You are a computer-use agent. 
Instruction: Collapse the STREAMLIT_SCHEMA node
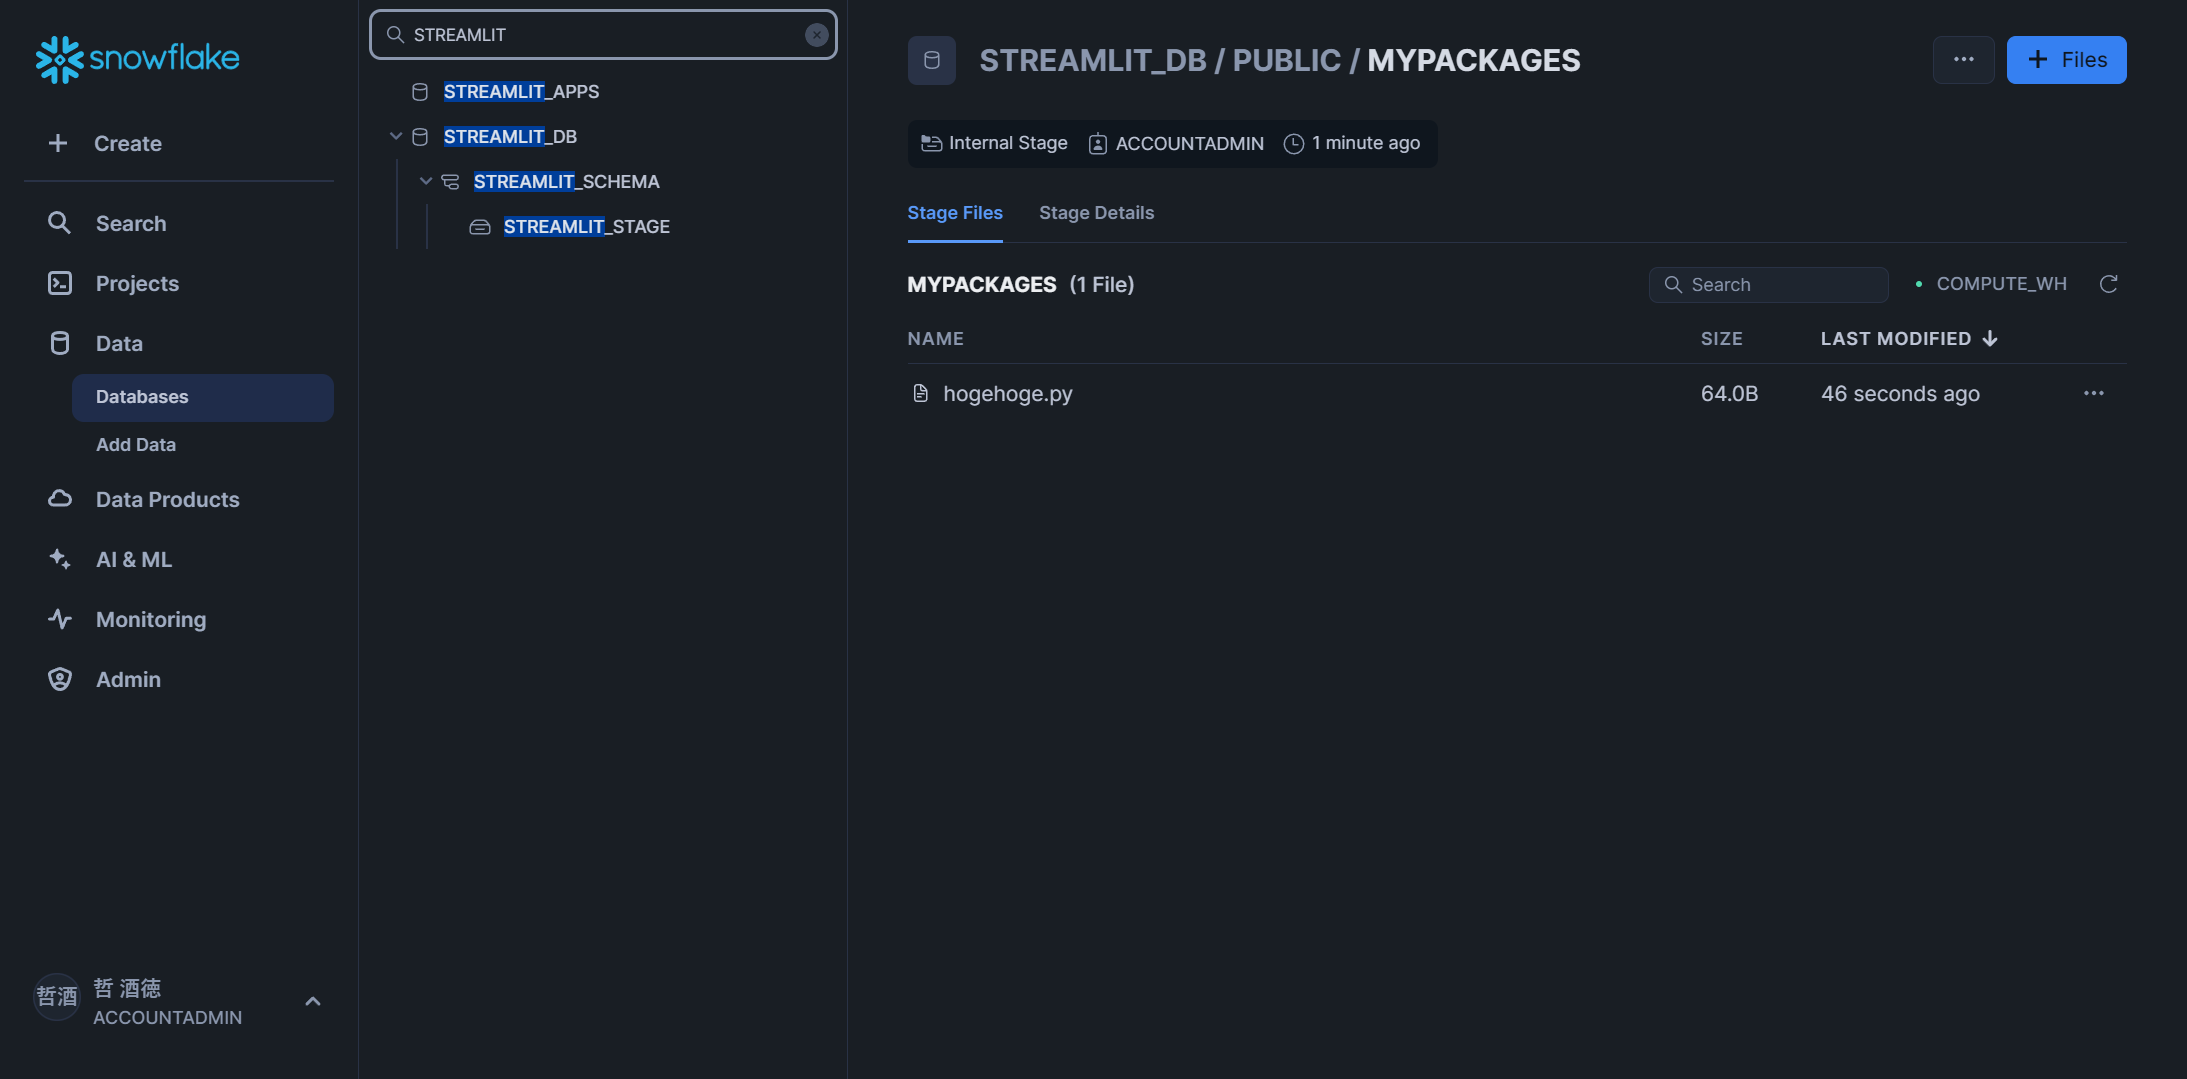426,181
